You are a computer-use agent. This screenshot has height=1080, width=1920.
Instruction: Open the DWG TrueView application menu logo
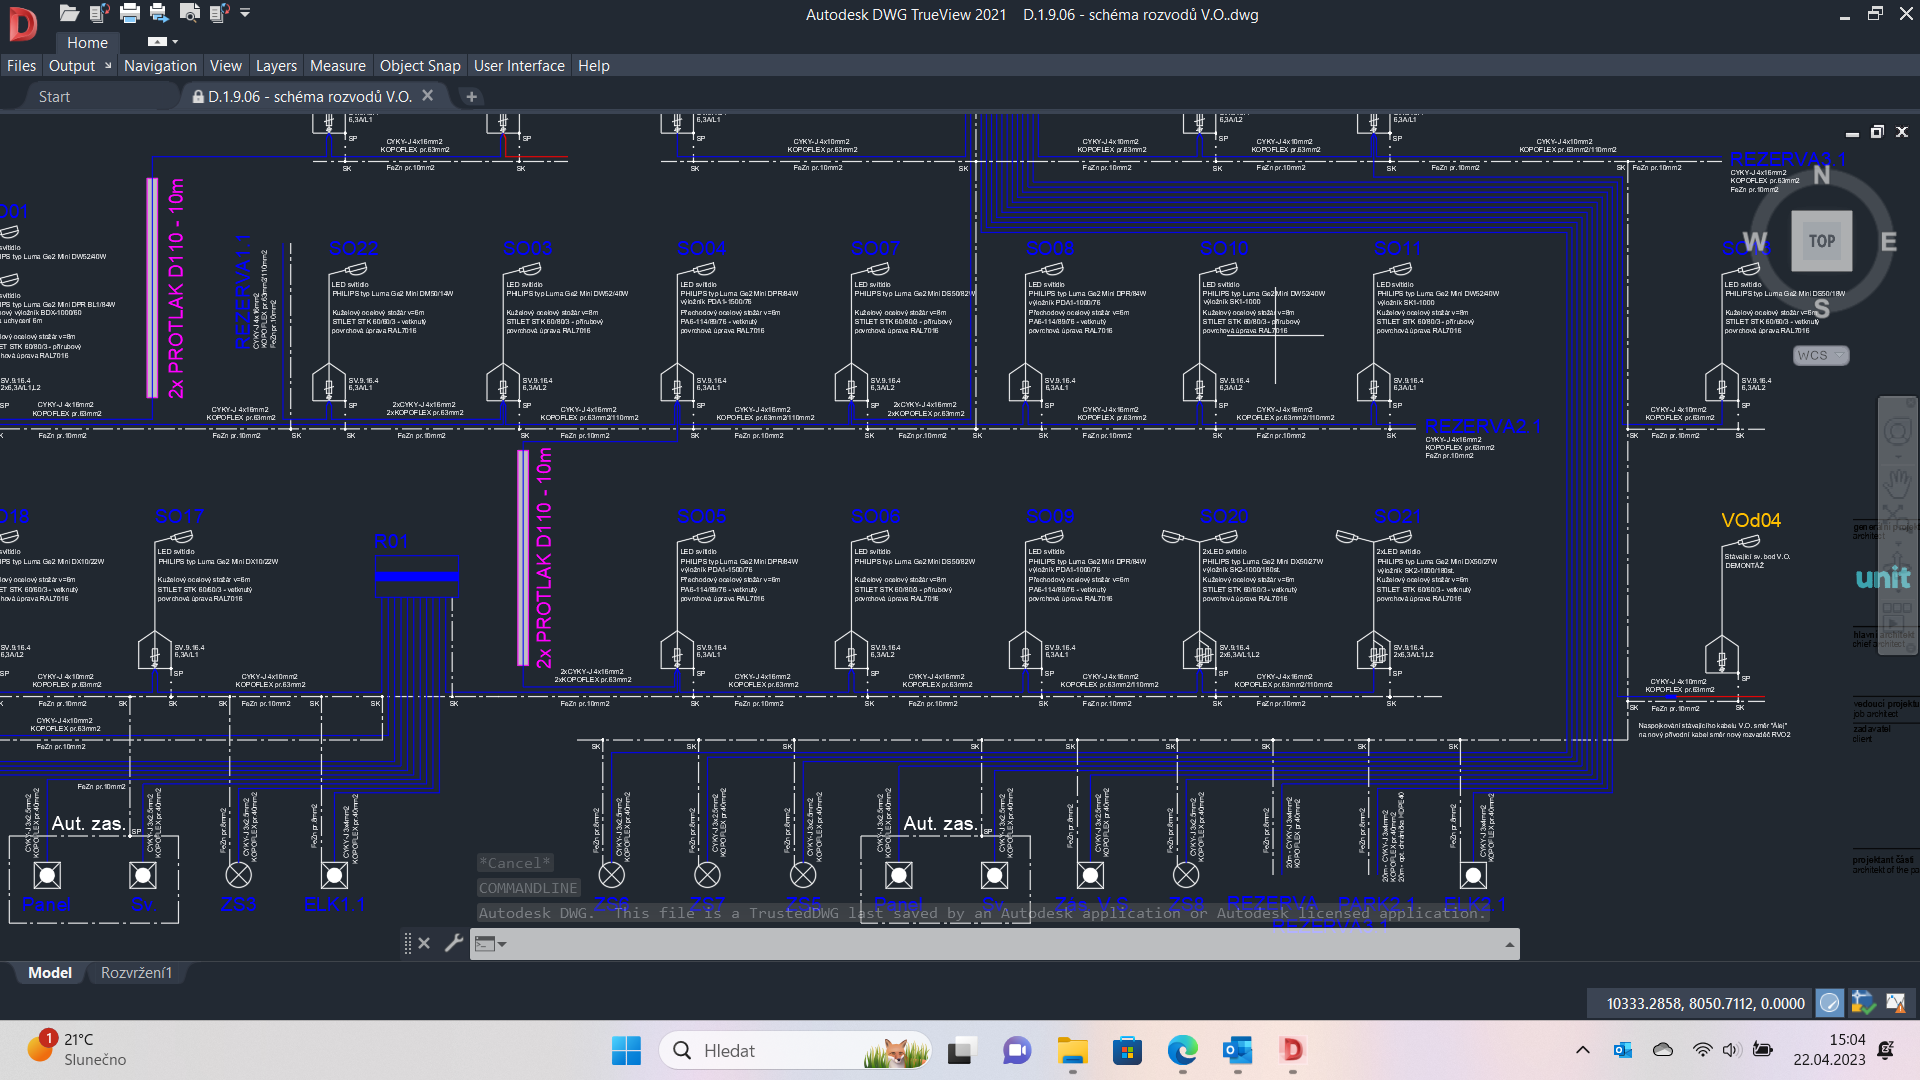22,23
